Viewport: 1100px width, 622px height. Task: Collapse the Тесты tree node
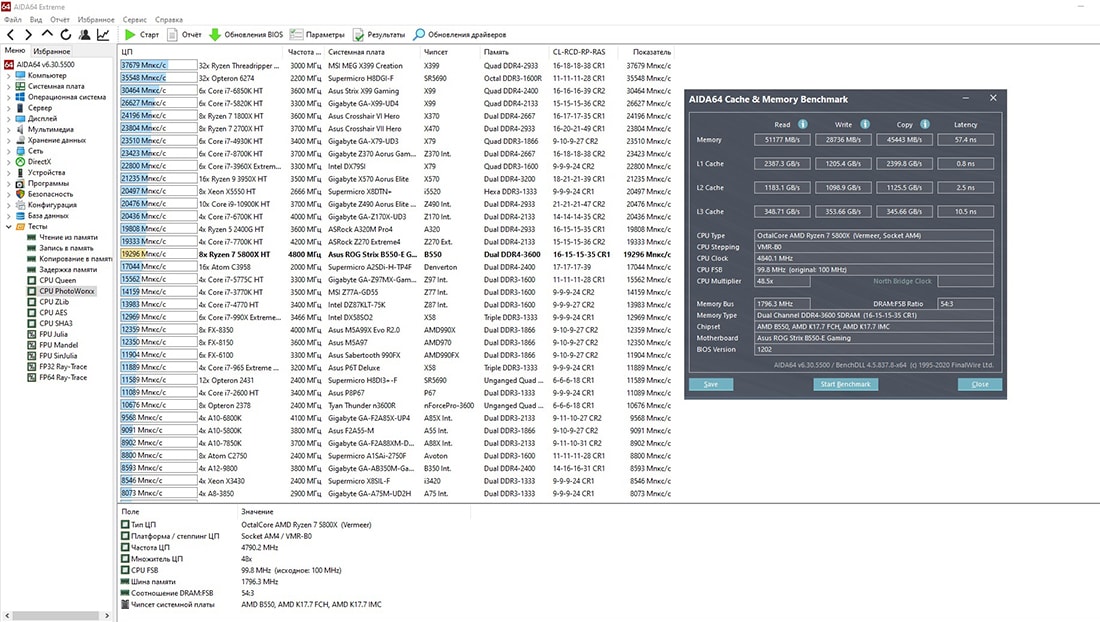click(x=9, y=227)
